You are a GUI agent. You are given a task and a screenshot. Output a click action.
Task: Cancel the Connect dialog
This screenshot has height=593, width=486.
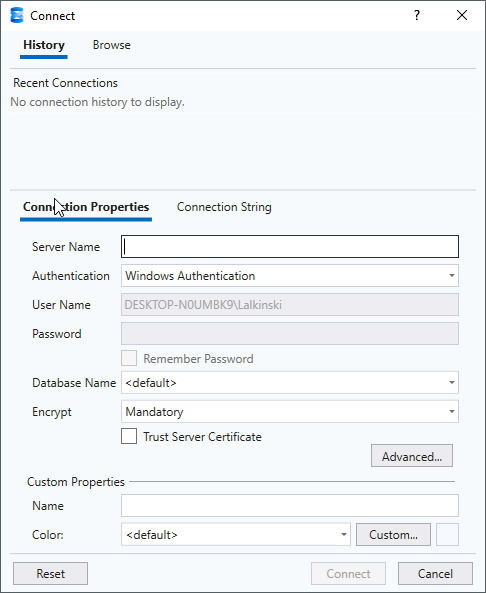coord(435,574)
